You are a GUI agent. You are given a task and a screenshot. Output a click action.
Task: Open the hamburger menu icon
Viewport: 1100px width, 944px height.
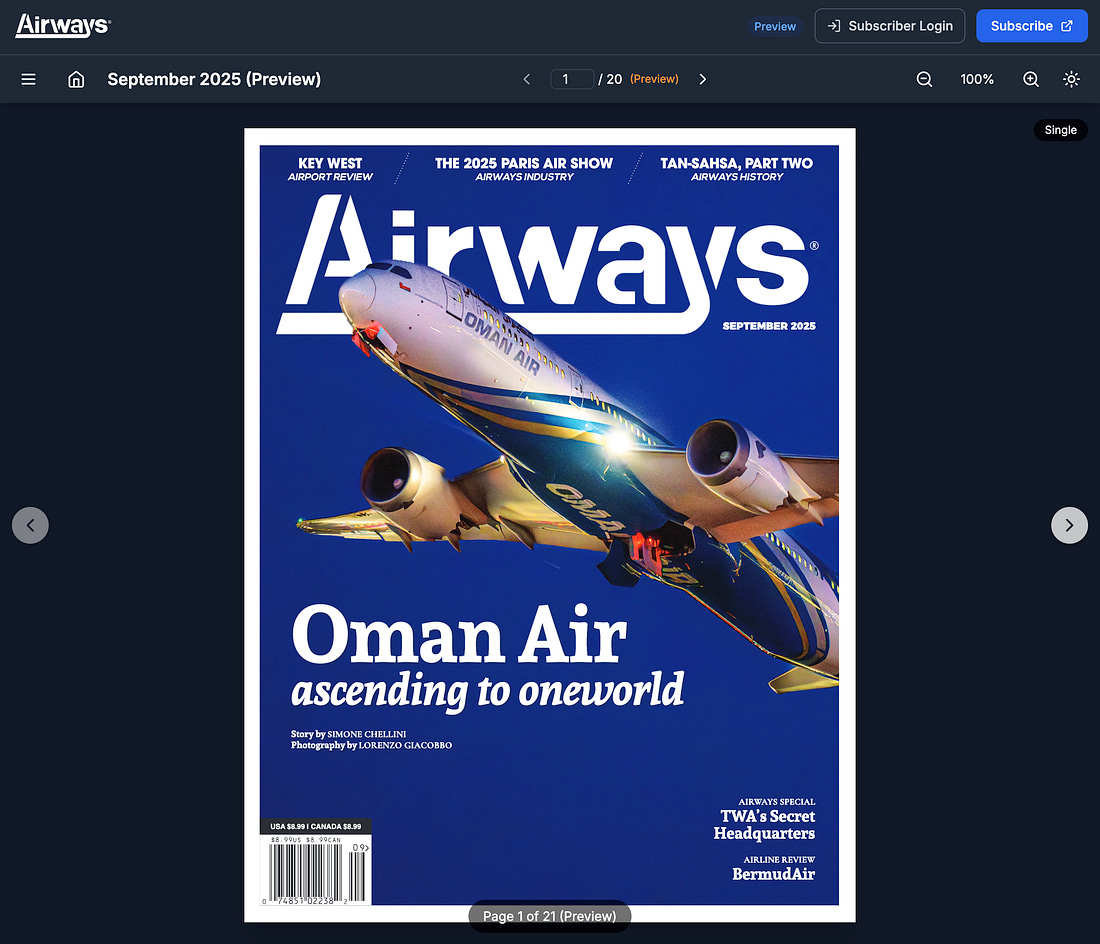[x=29, y=79]
